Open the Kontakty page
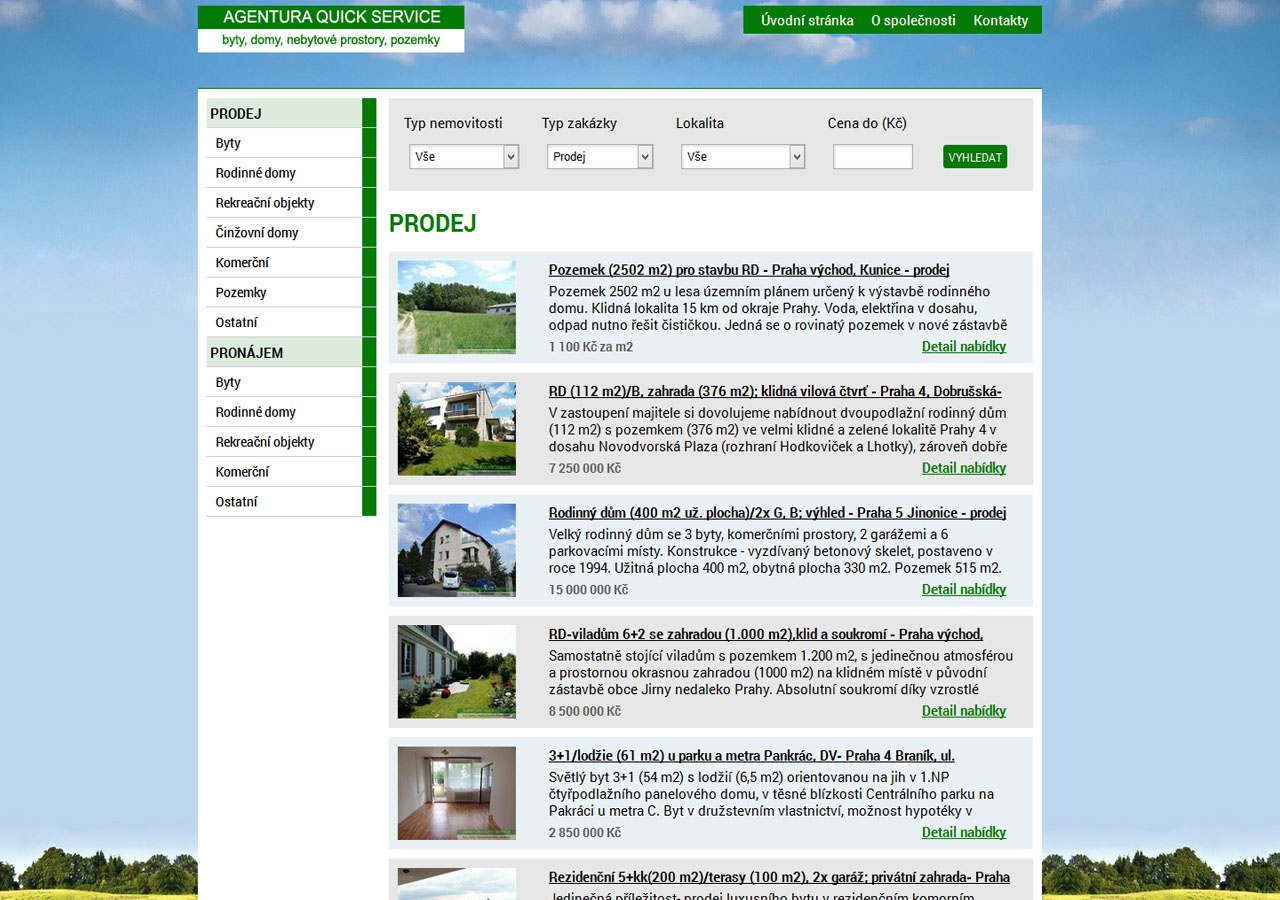Screen dimensions: 1280x900 point(1001,20)
